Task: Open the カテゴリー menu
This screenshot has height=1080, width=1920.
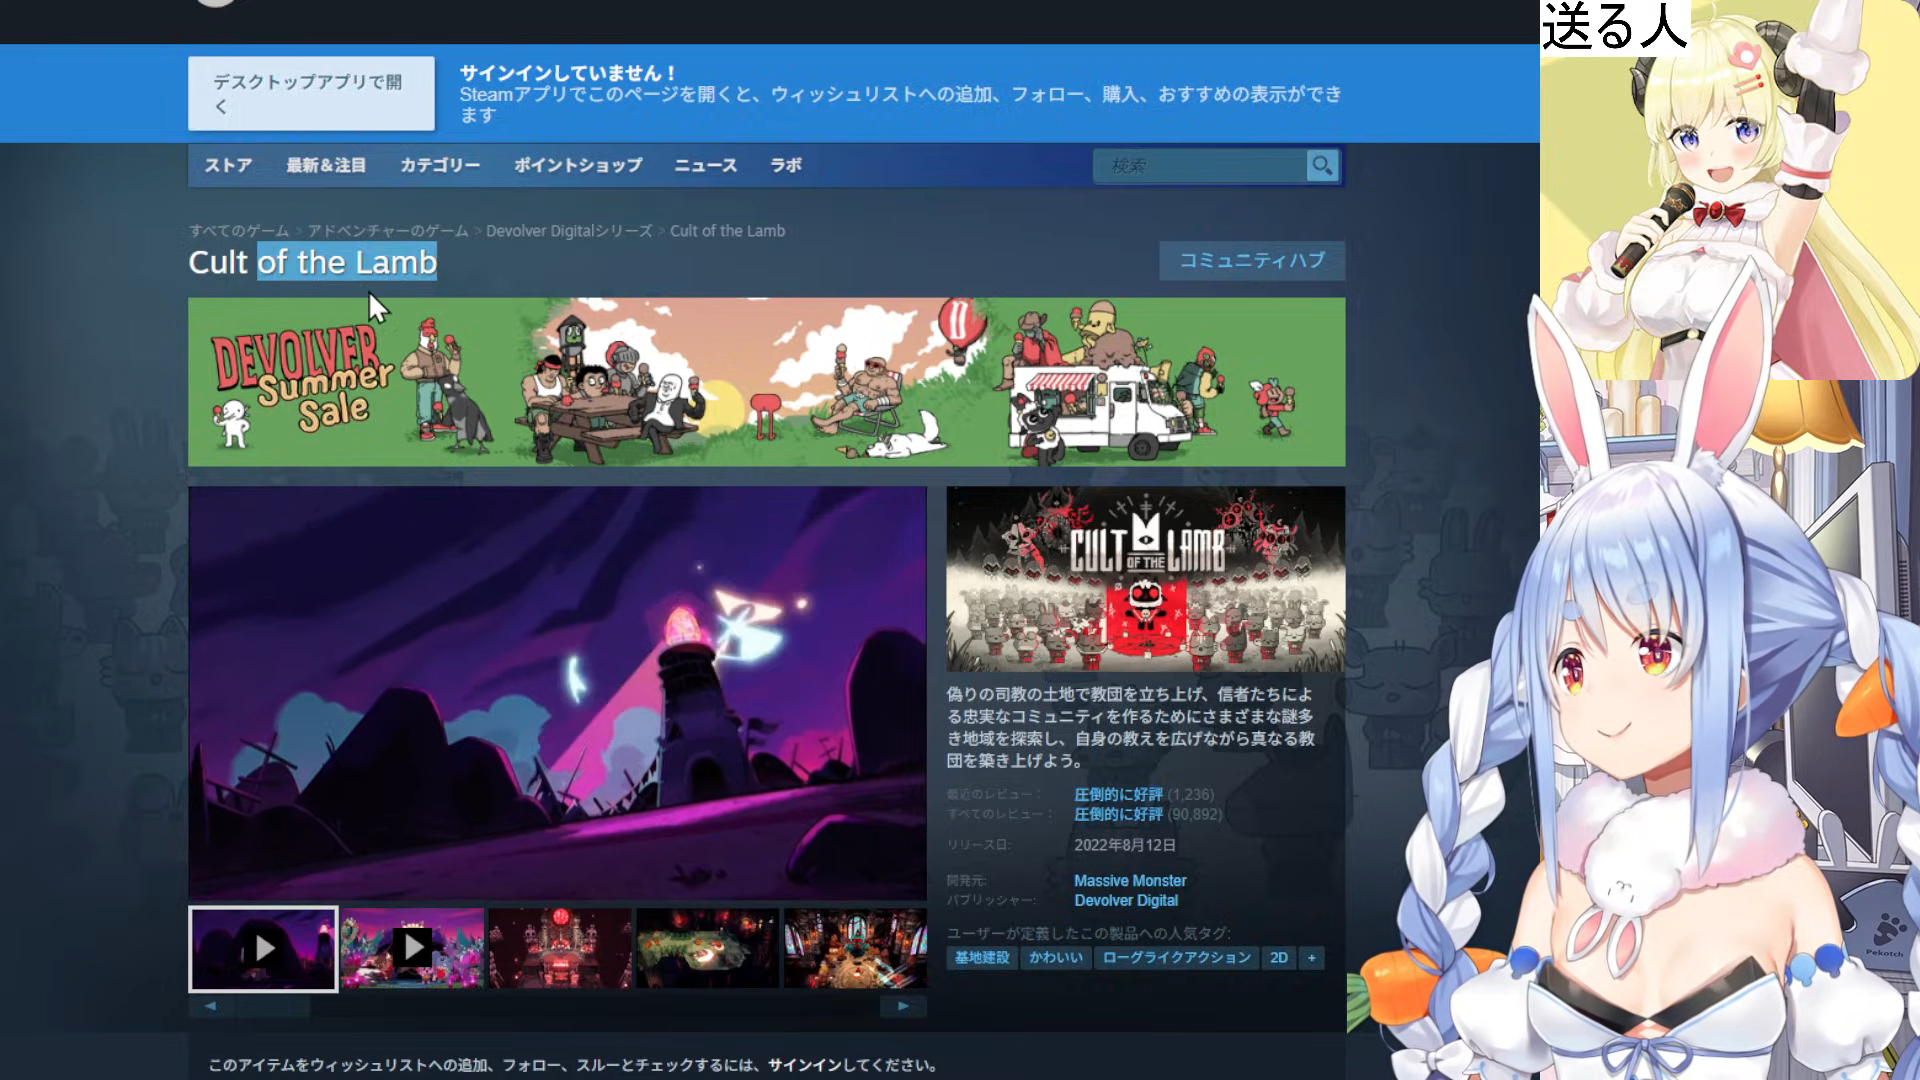Action: point(440,165)
